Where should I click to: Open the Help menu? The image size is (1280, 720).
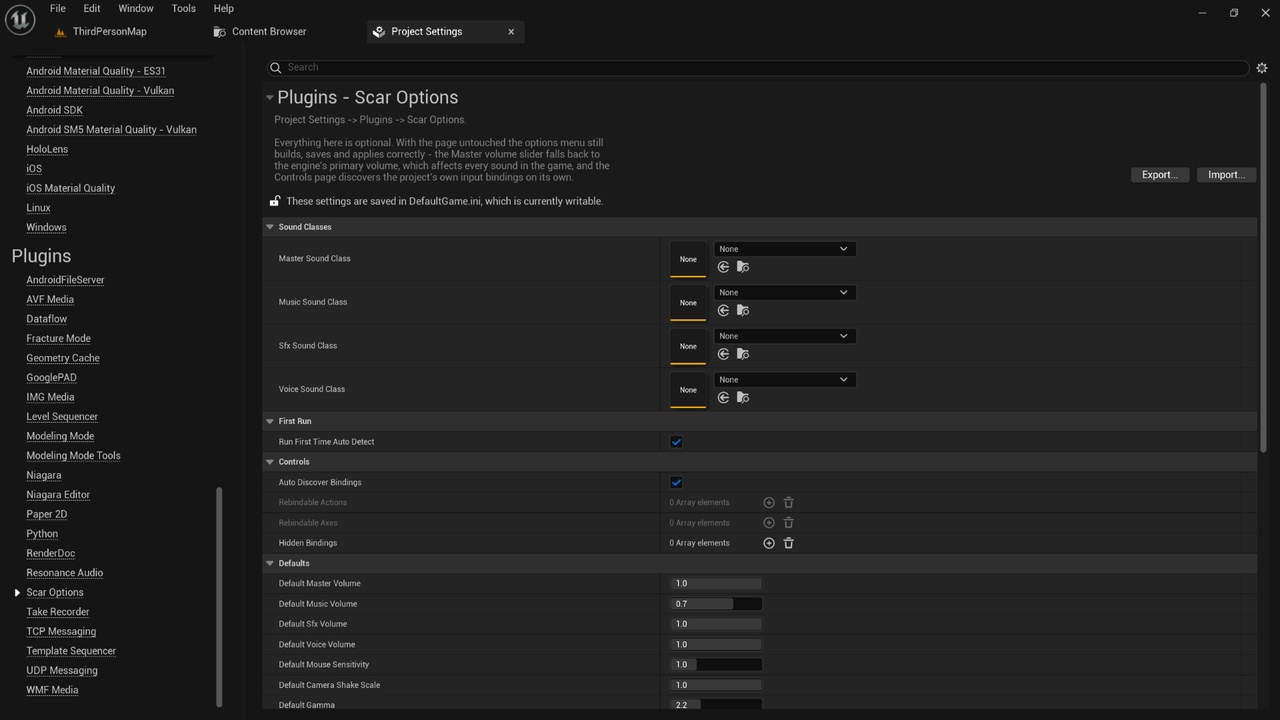click(224, 8)
